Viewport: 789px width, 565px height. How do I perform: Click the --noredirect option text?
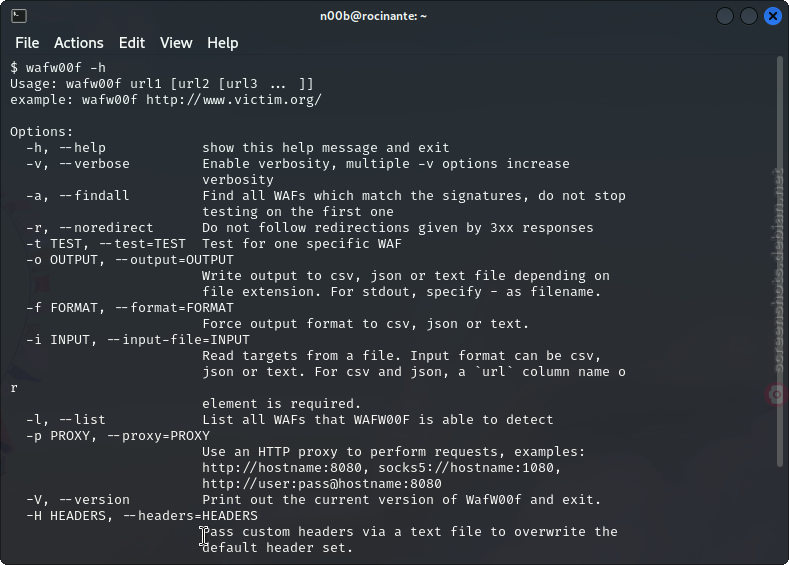point(106,228)
